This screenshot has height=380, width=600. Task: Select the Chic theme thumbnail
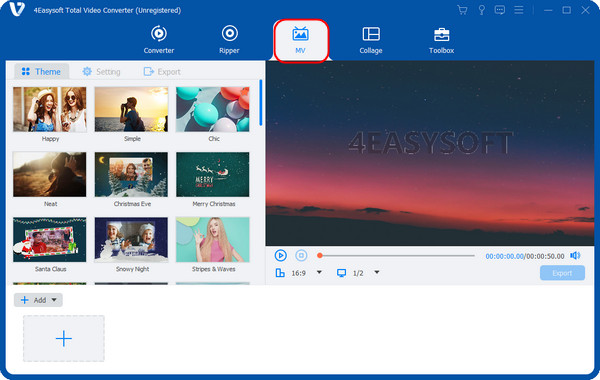tap(213, 109)
